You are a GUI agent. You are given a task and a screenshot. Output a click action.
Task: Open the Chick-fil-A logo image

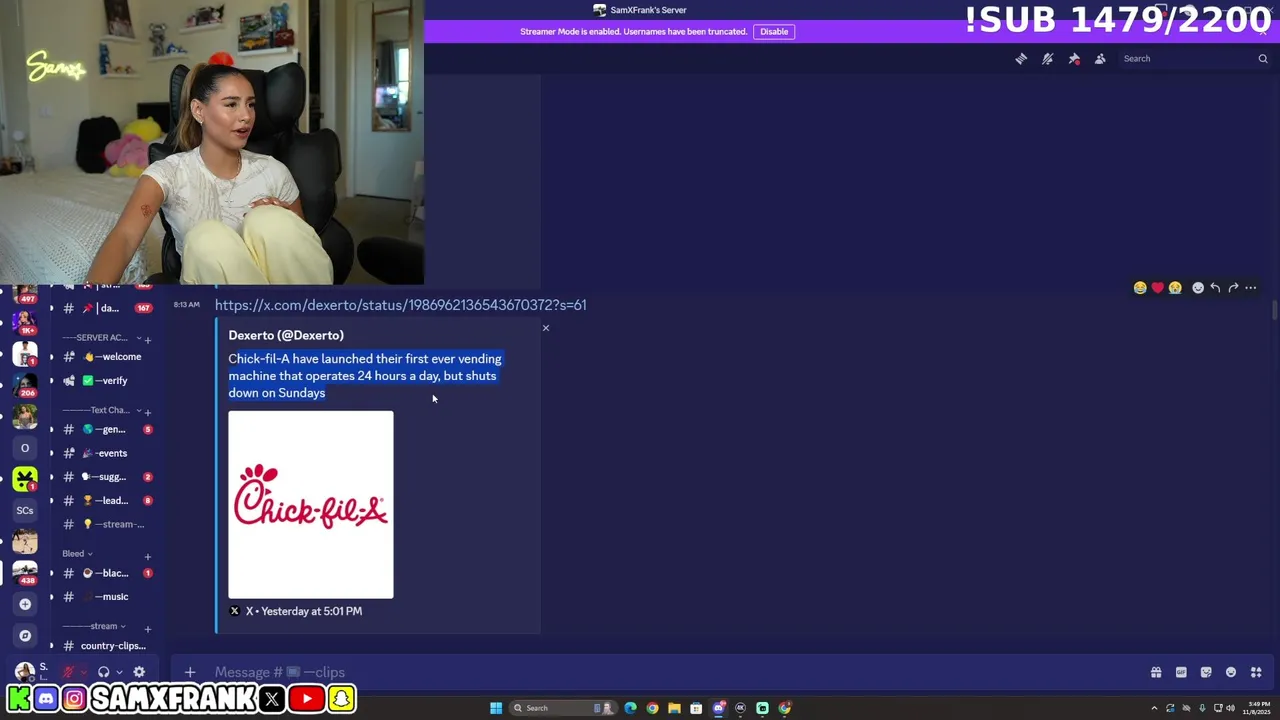click(311, 505)
